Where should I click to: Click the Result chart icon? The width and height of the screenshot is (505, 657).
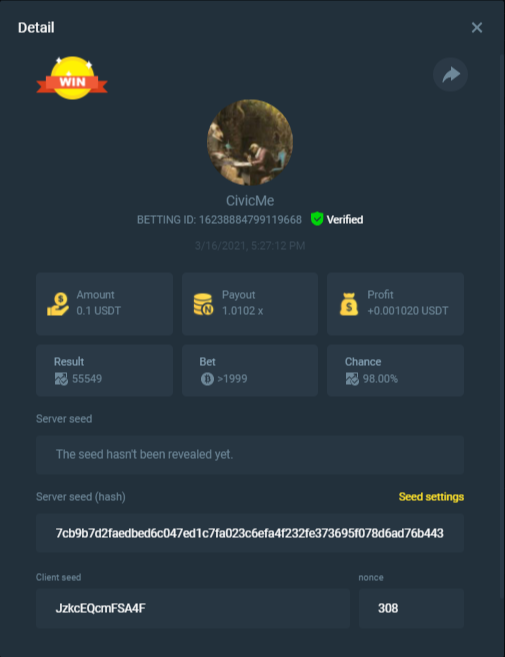pyautogui.click(x=61, y=379)
